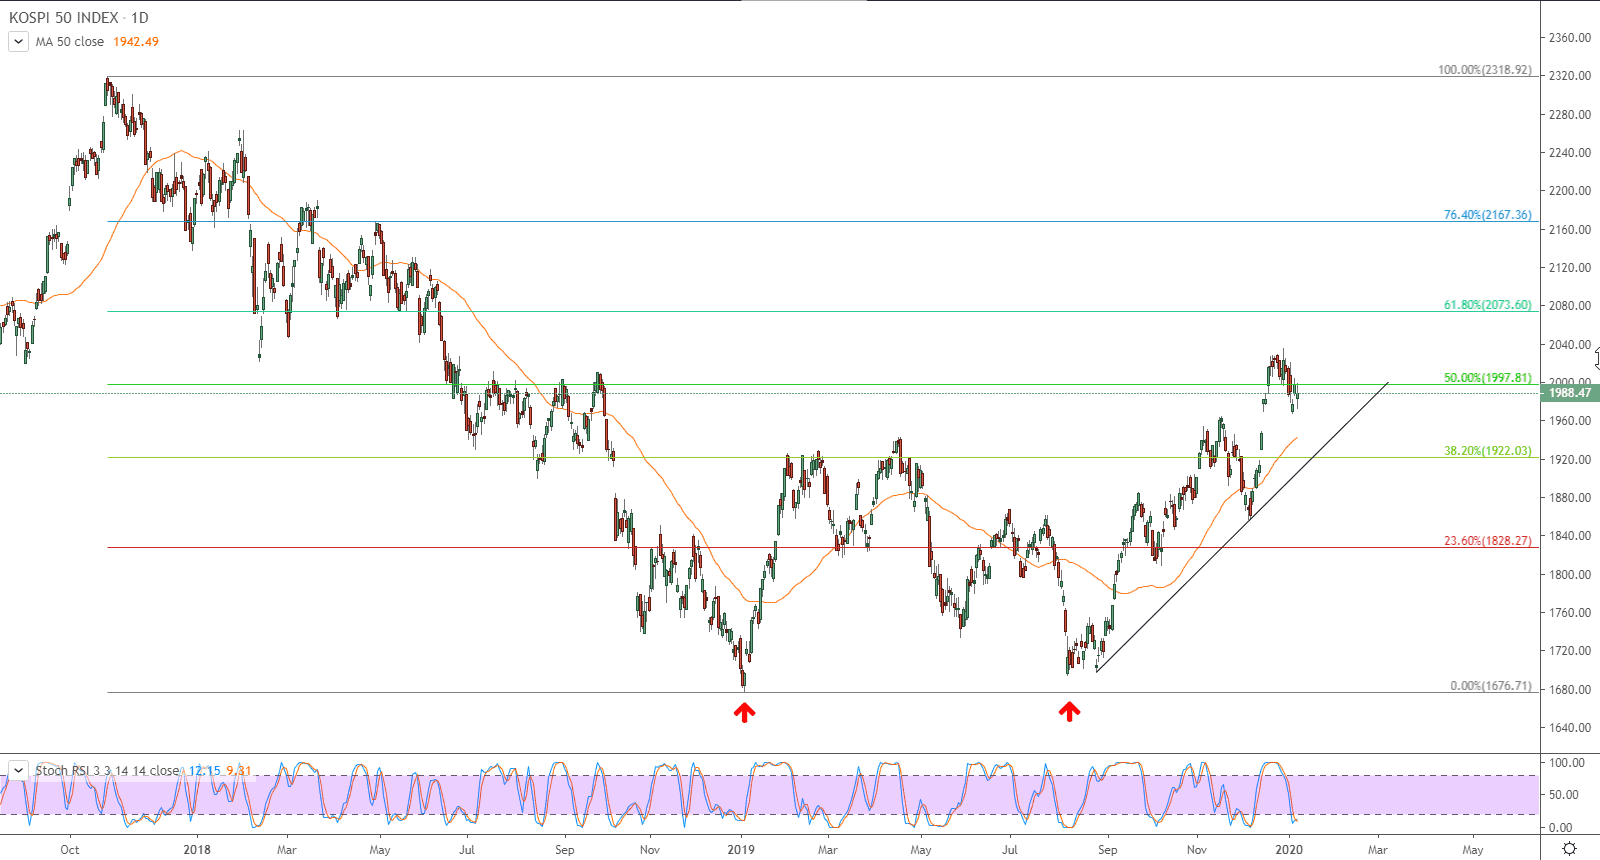
Task: Select the 23.60%(1828.27) Fibonacci level label
Action: [x=1488, y=541]
